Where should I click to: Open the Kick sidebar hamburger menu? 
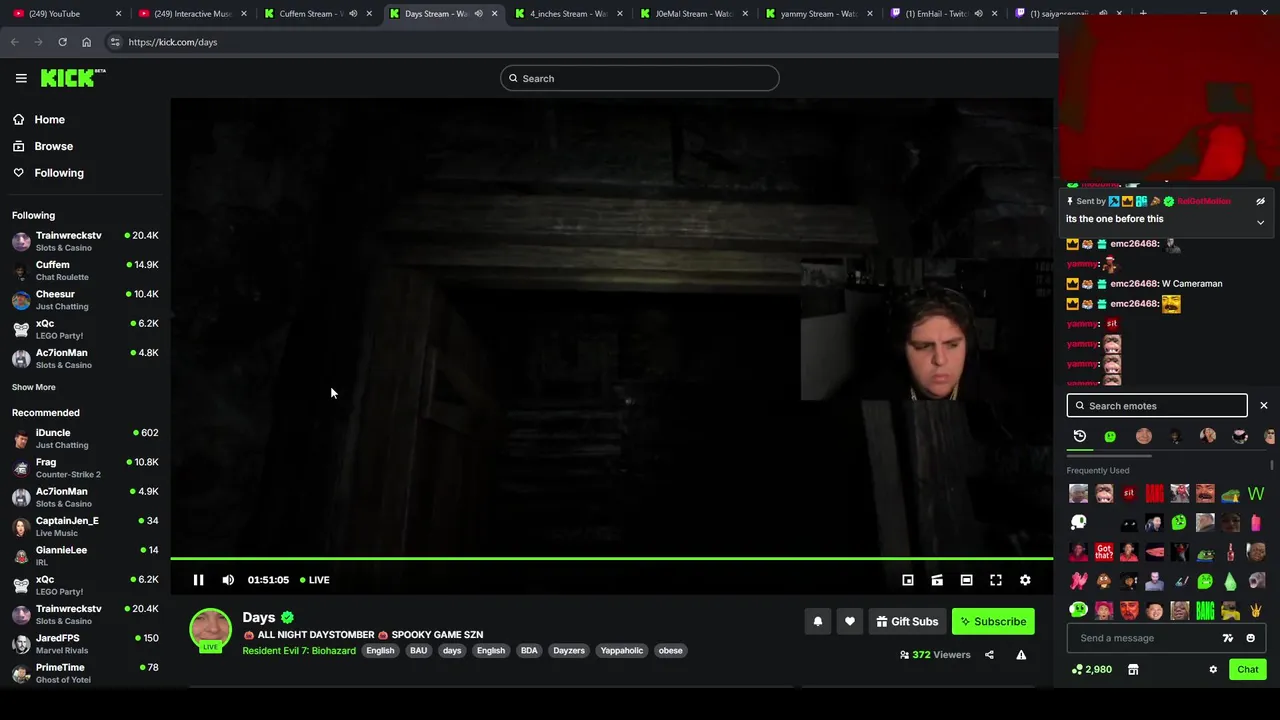21,78
